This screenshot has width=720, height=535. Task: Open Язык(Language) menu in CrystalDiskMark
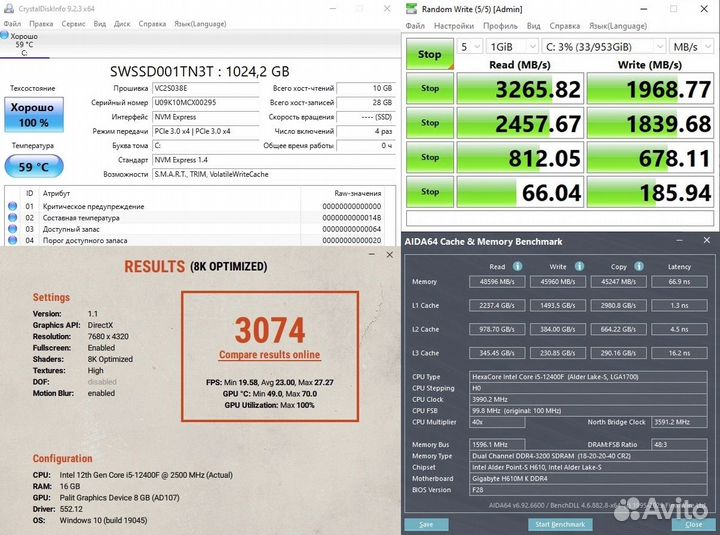618,26
